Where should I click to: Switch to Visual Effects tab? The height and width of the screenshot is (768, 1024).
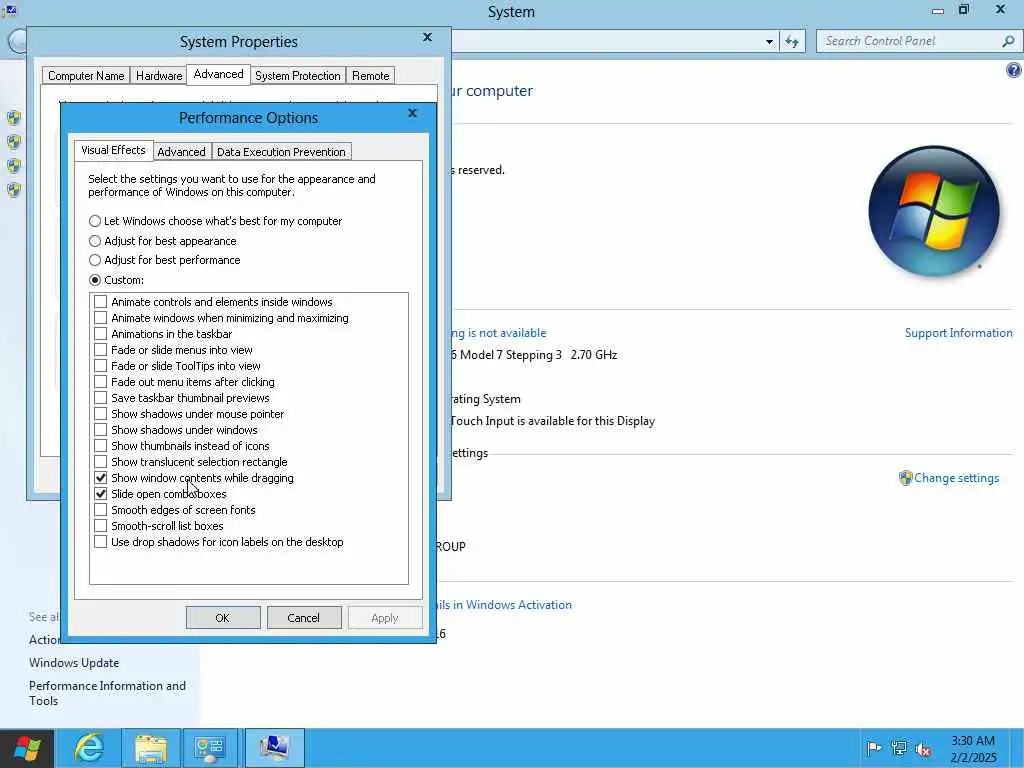113,150
